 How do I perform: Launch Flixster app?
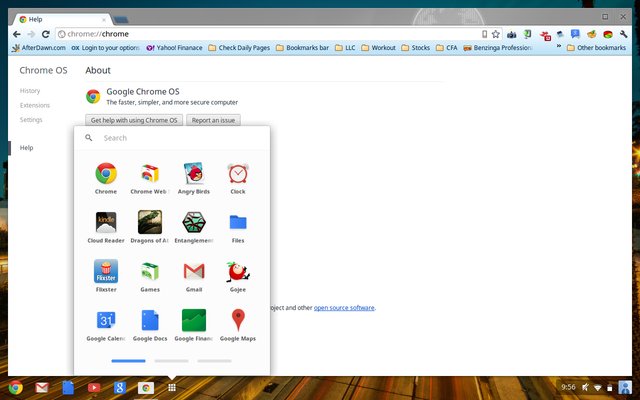(106, 276)
